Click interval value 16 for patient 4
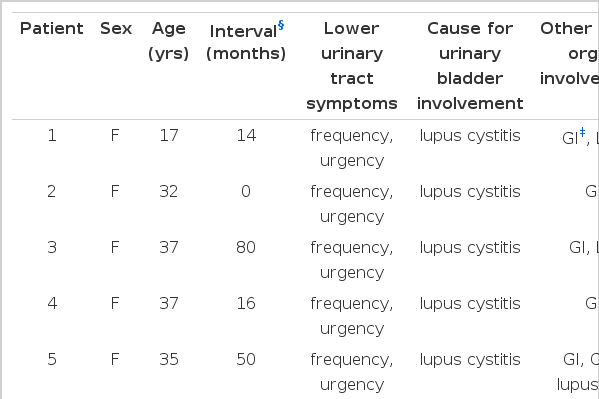 click(246, 303)
